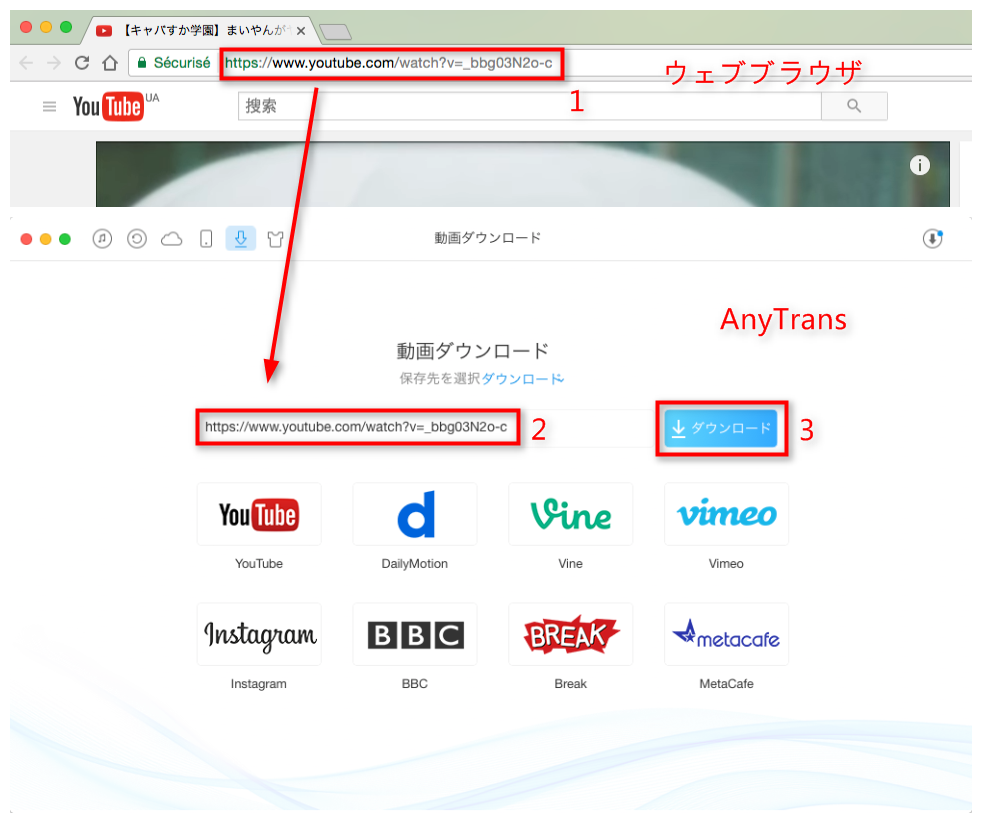Open the device phone icon in AnyTrans
This screenshot has width=982, height=823.
click(206, 239)
